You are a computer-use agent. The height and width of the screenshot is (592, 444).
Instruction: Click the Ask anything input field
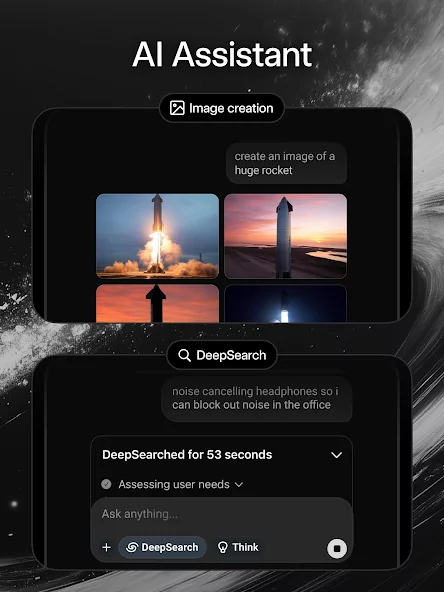click(x=222, y=514)
